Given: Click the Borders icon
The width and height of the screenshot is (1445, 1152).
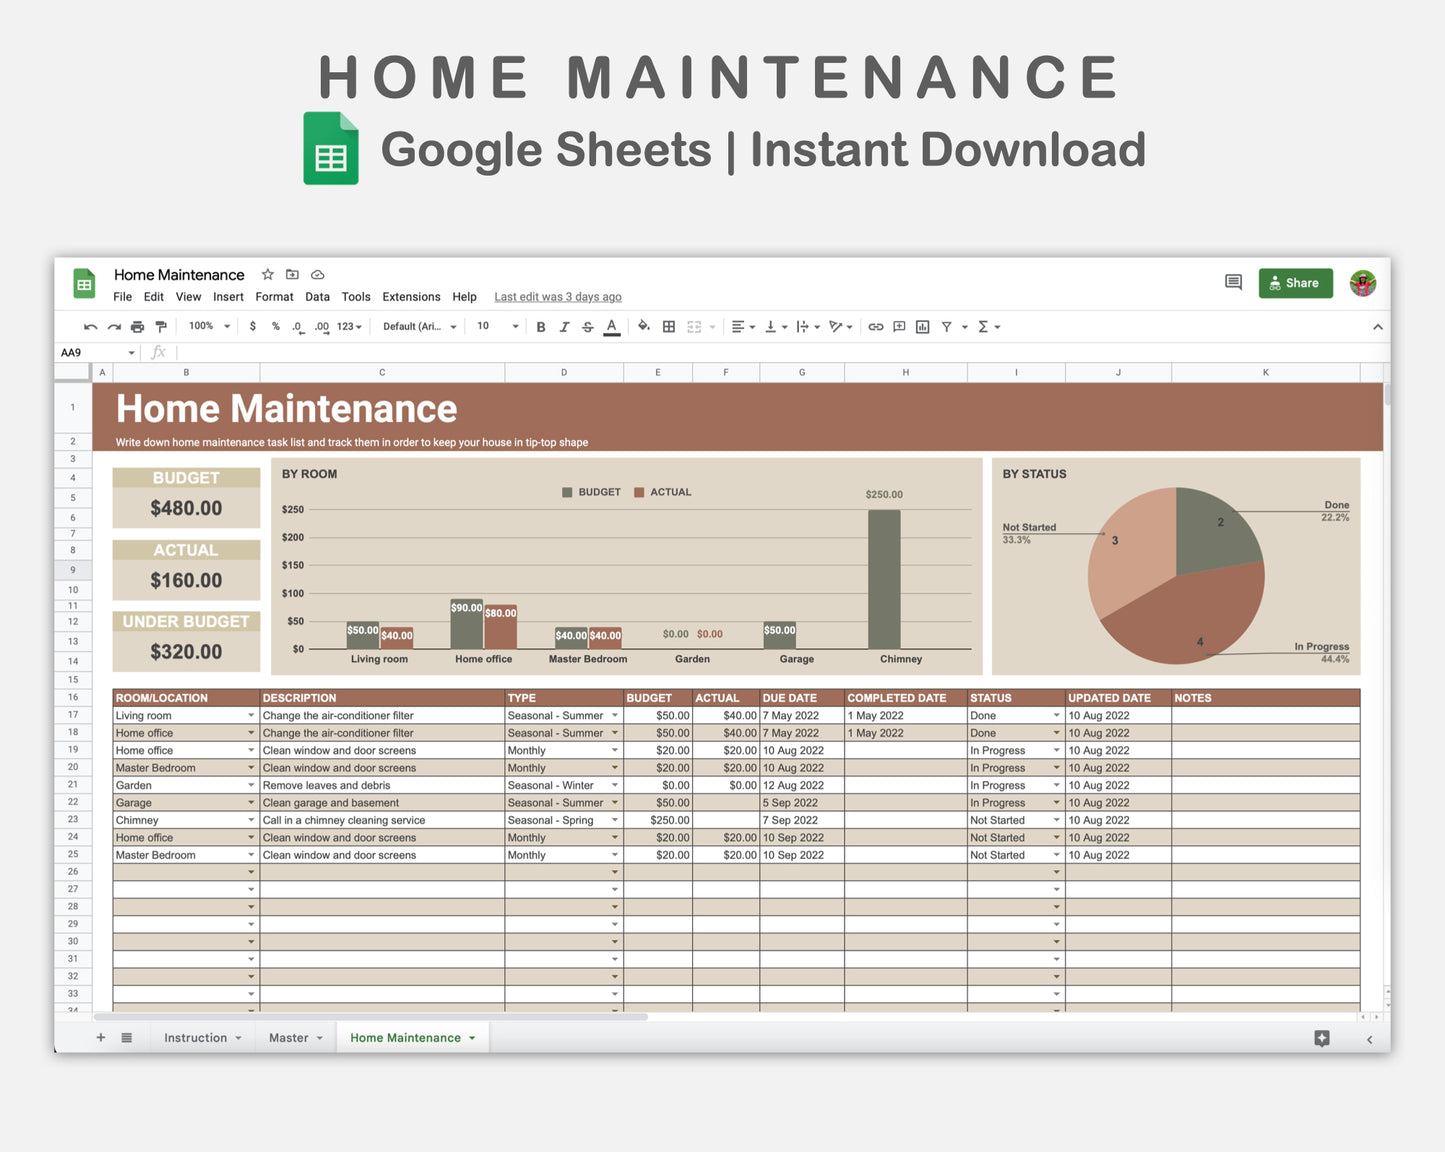Looking at the screenshot, I should coord(668,326).
